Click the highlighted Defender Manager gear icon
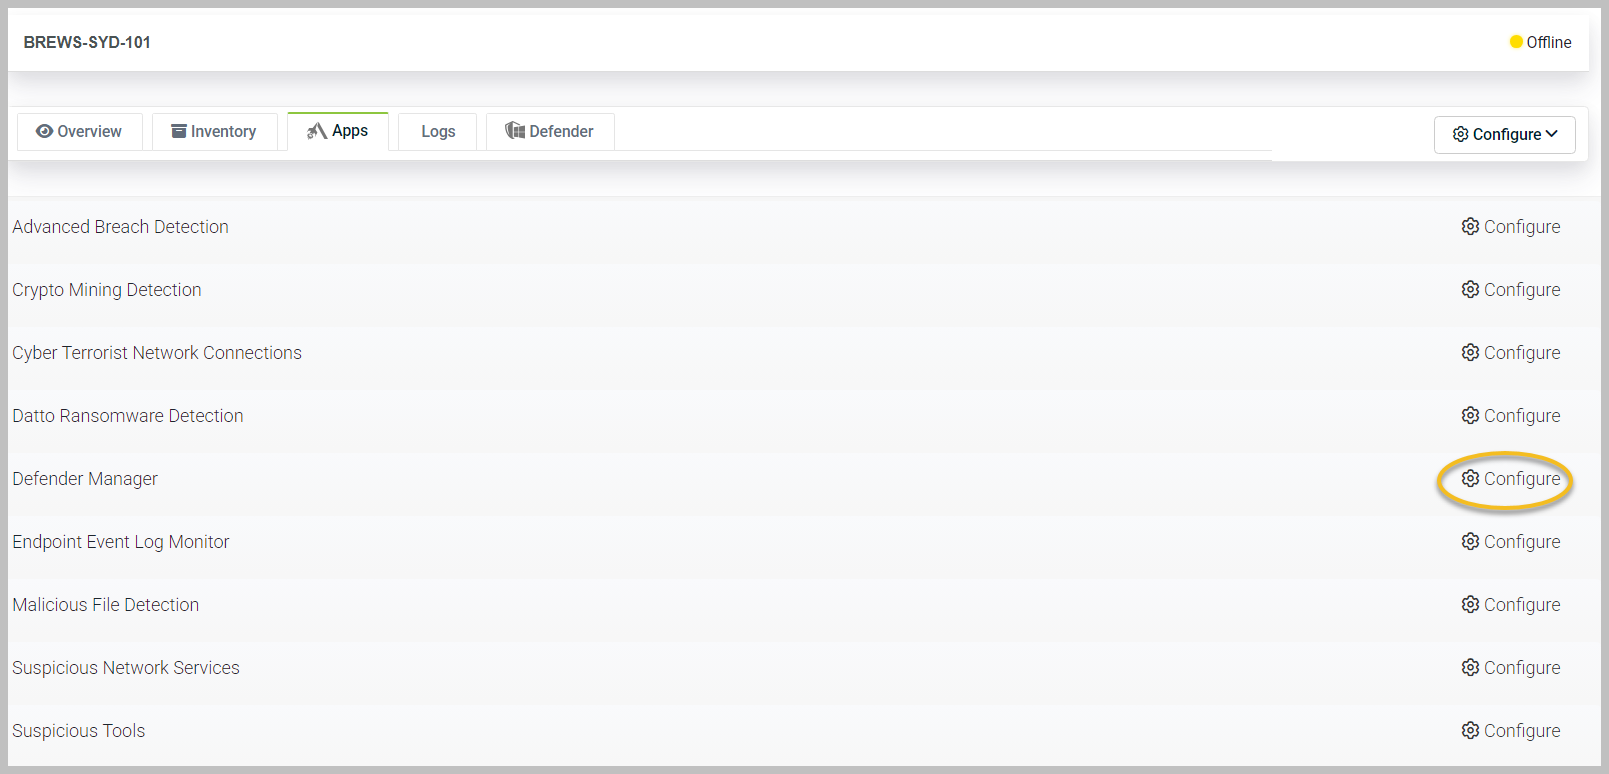This screenshot has width=1609, height=774. coord(1469,479)
